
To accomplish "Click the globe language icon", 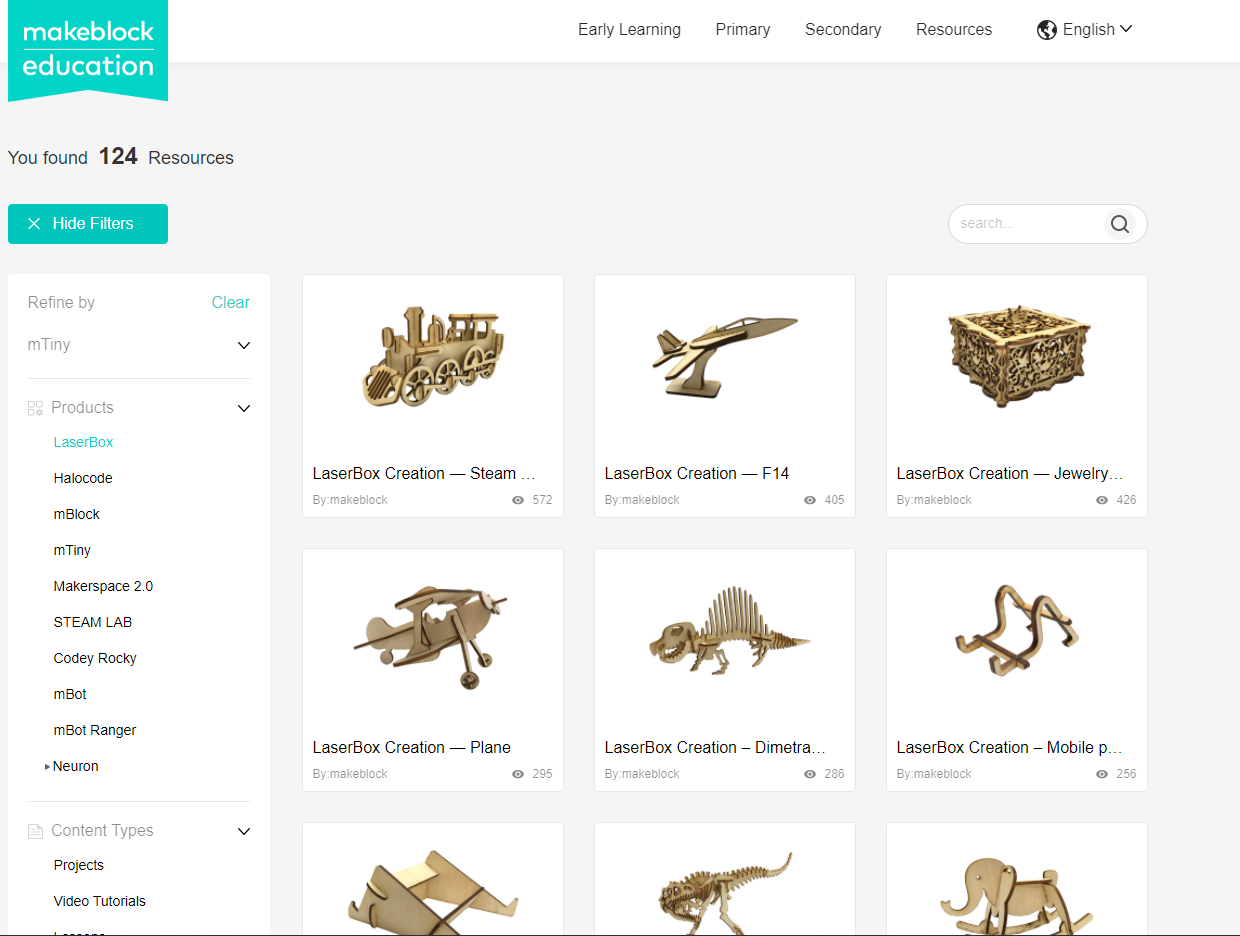I will [1047, 30].
